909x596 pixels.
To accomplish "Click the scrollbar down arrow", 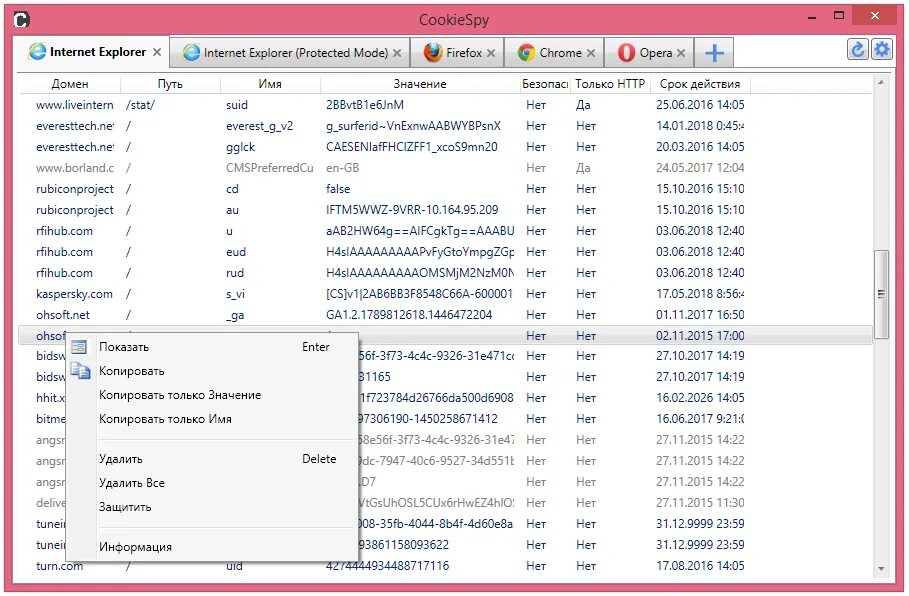I will (881, 569).
